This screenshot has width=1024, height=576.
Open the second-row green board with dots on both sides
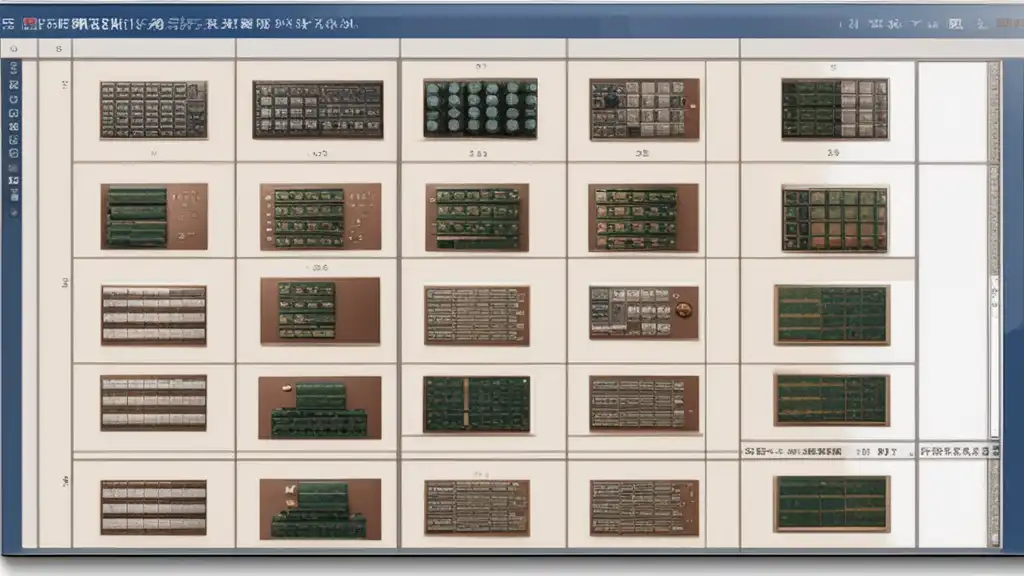point(320,217)
